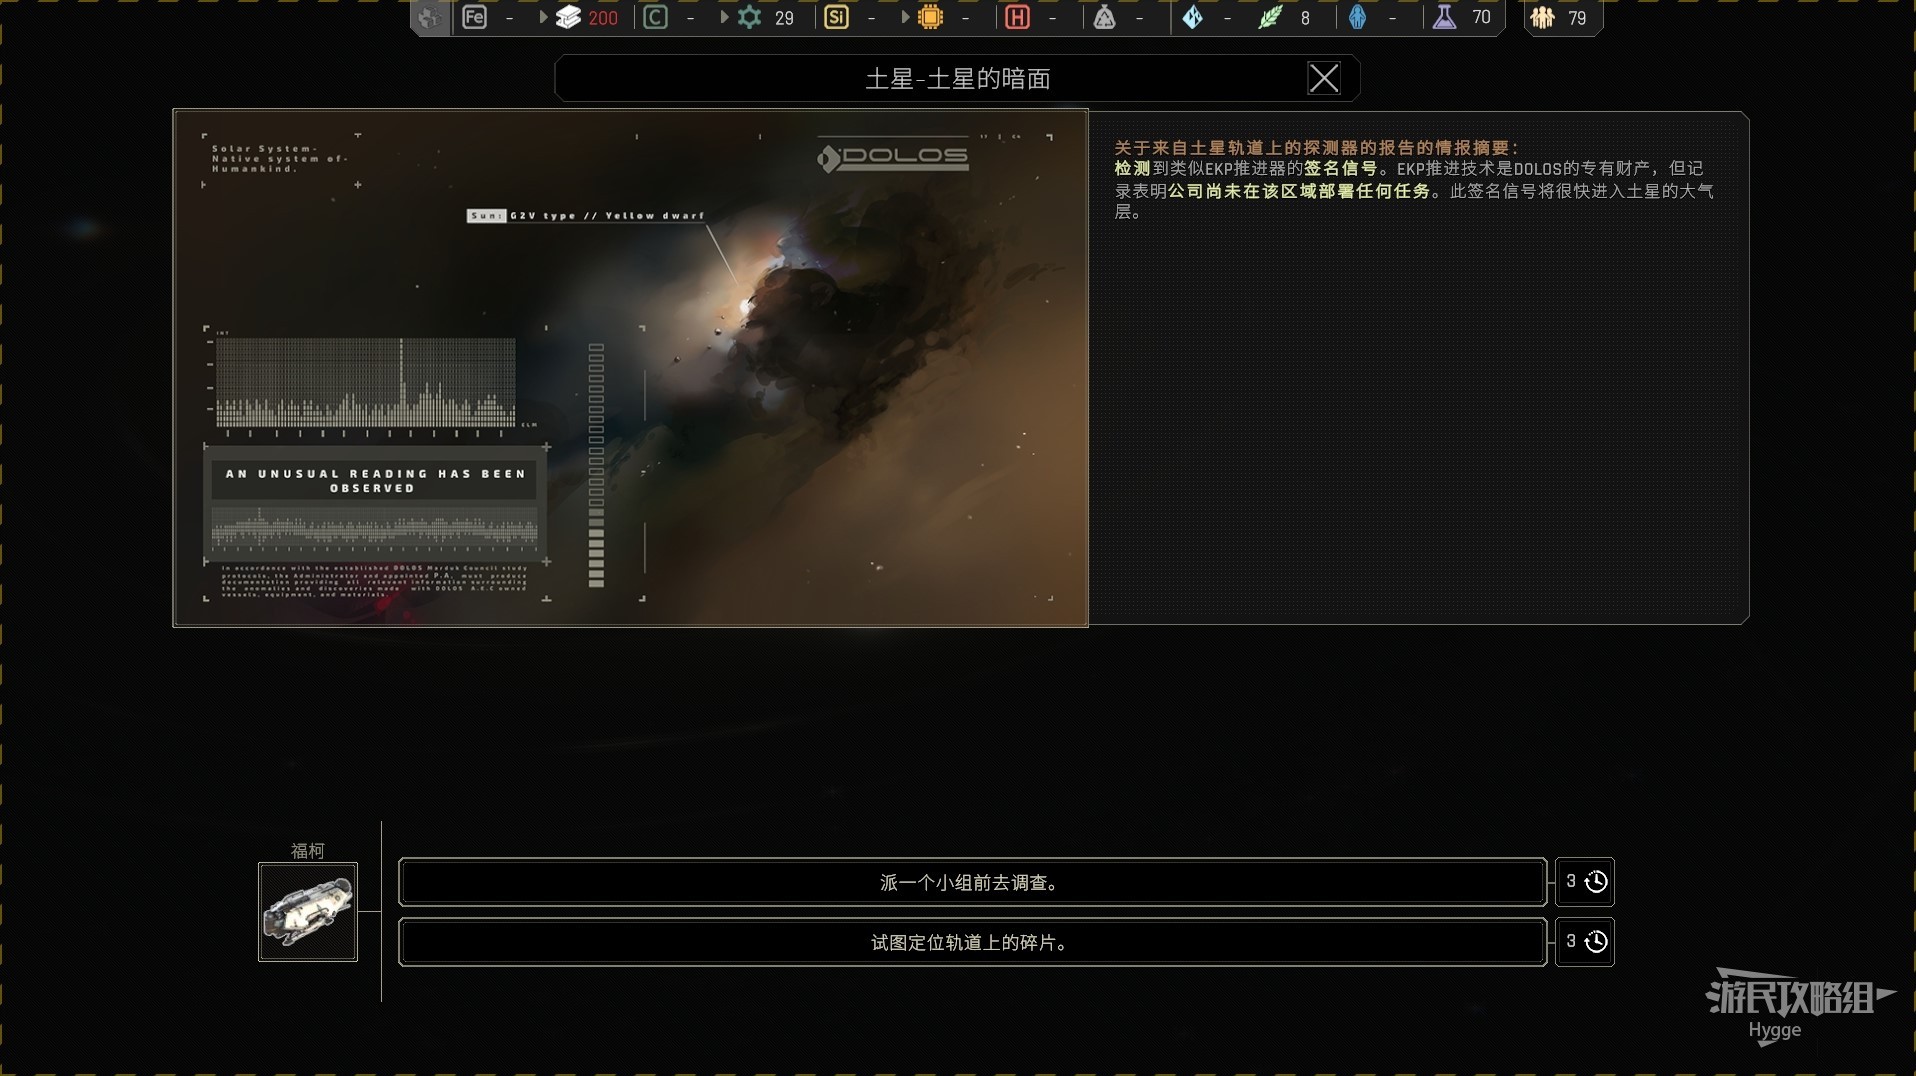Image resolution: width=1916 pixels, height=1076 pixels.
Task: Click the grey recycling bag icon
Action: [x=1104, y=17]
